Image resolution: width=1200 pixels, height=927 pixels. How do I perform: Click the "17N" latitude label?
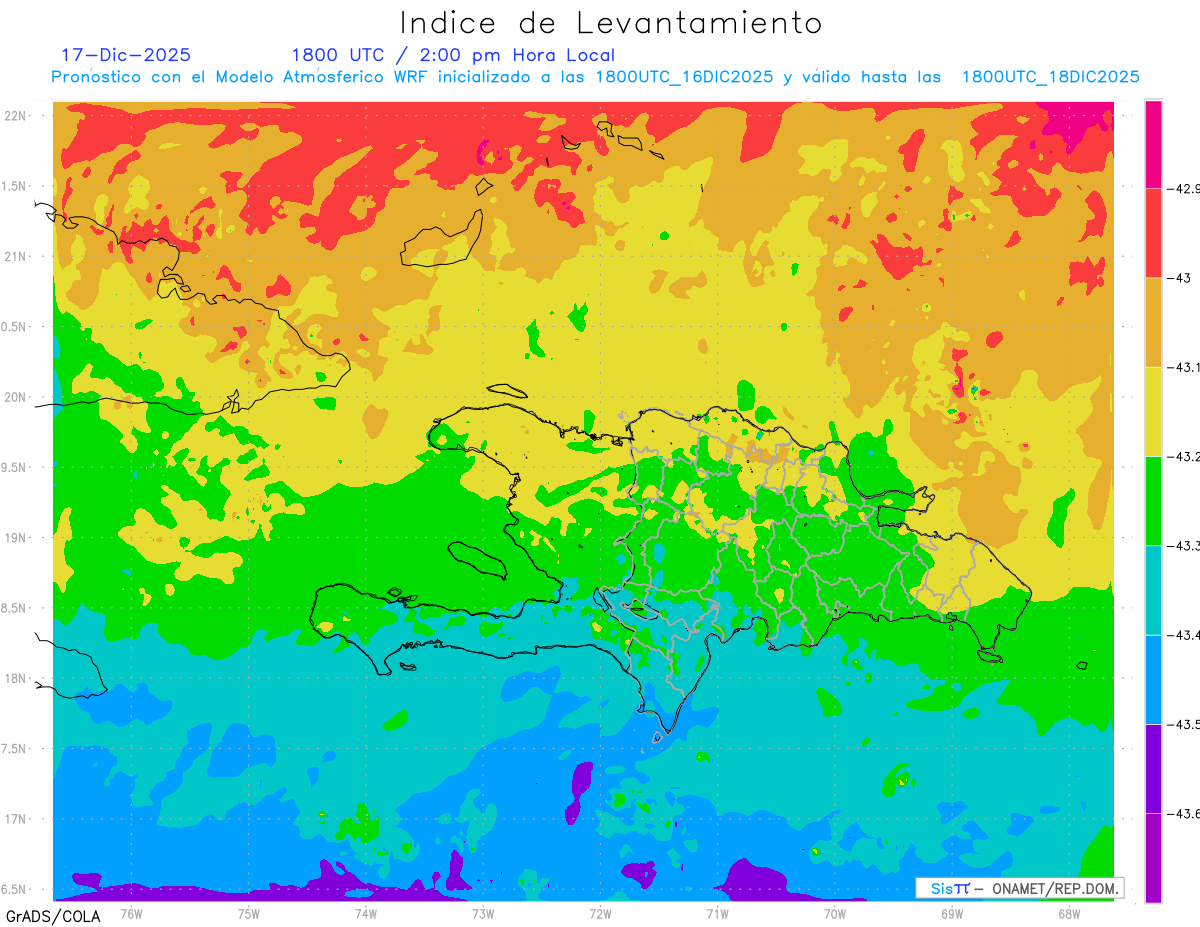pyautogui.click(x=17, y=819)
